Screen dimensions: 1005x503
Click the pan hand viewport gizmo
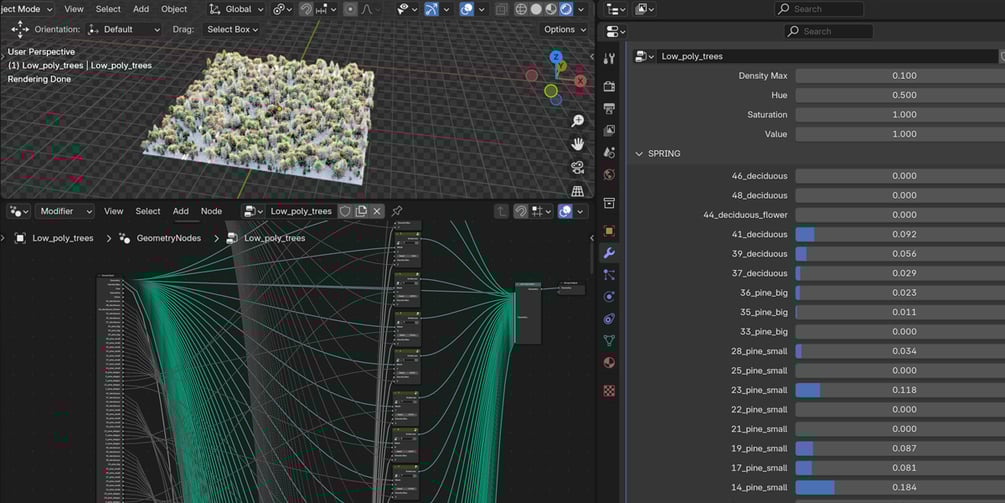pyautogui.click(x=577, y=144)
